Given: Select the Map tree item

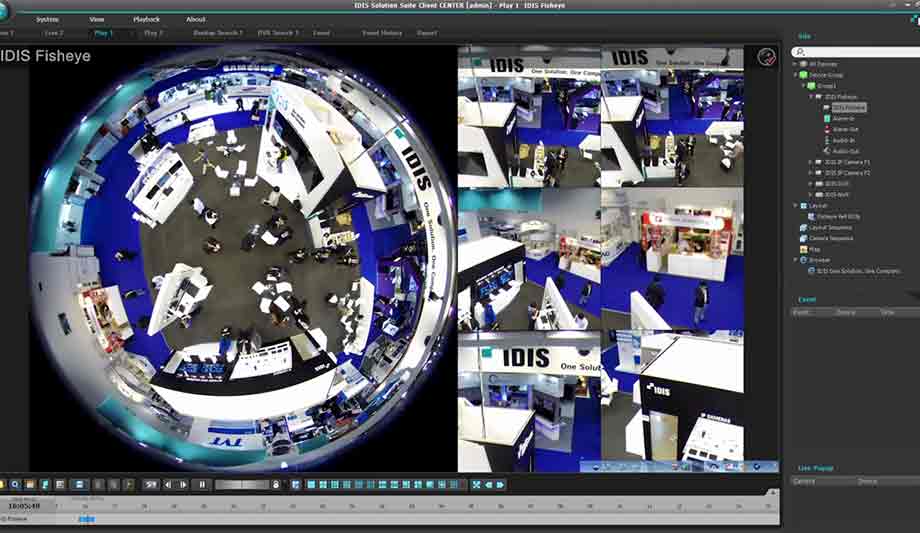Looking at the screenshot, I should pos(814,249).
